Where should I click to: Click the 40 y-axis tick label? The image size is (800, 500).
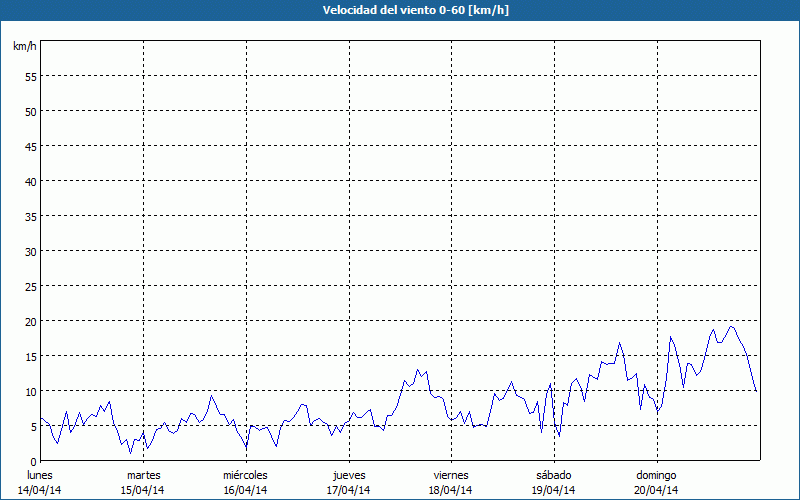click(x=30, y=181)
